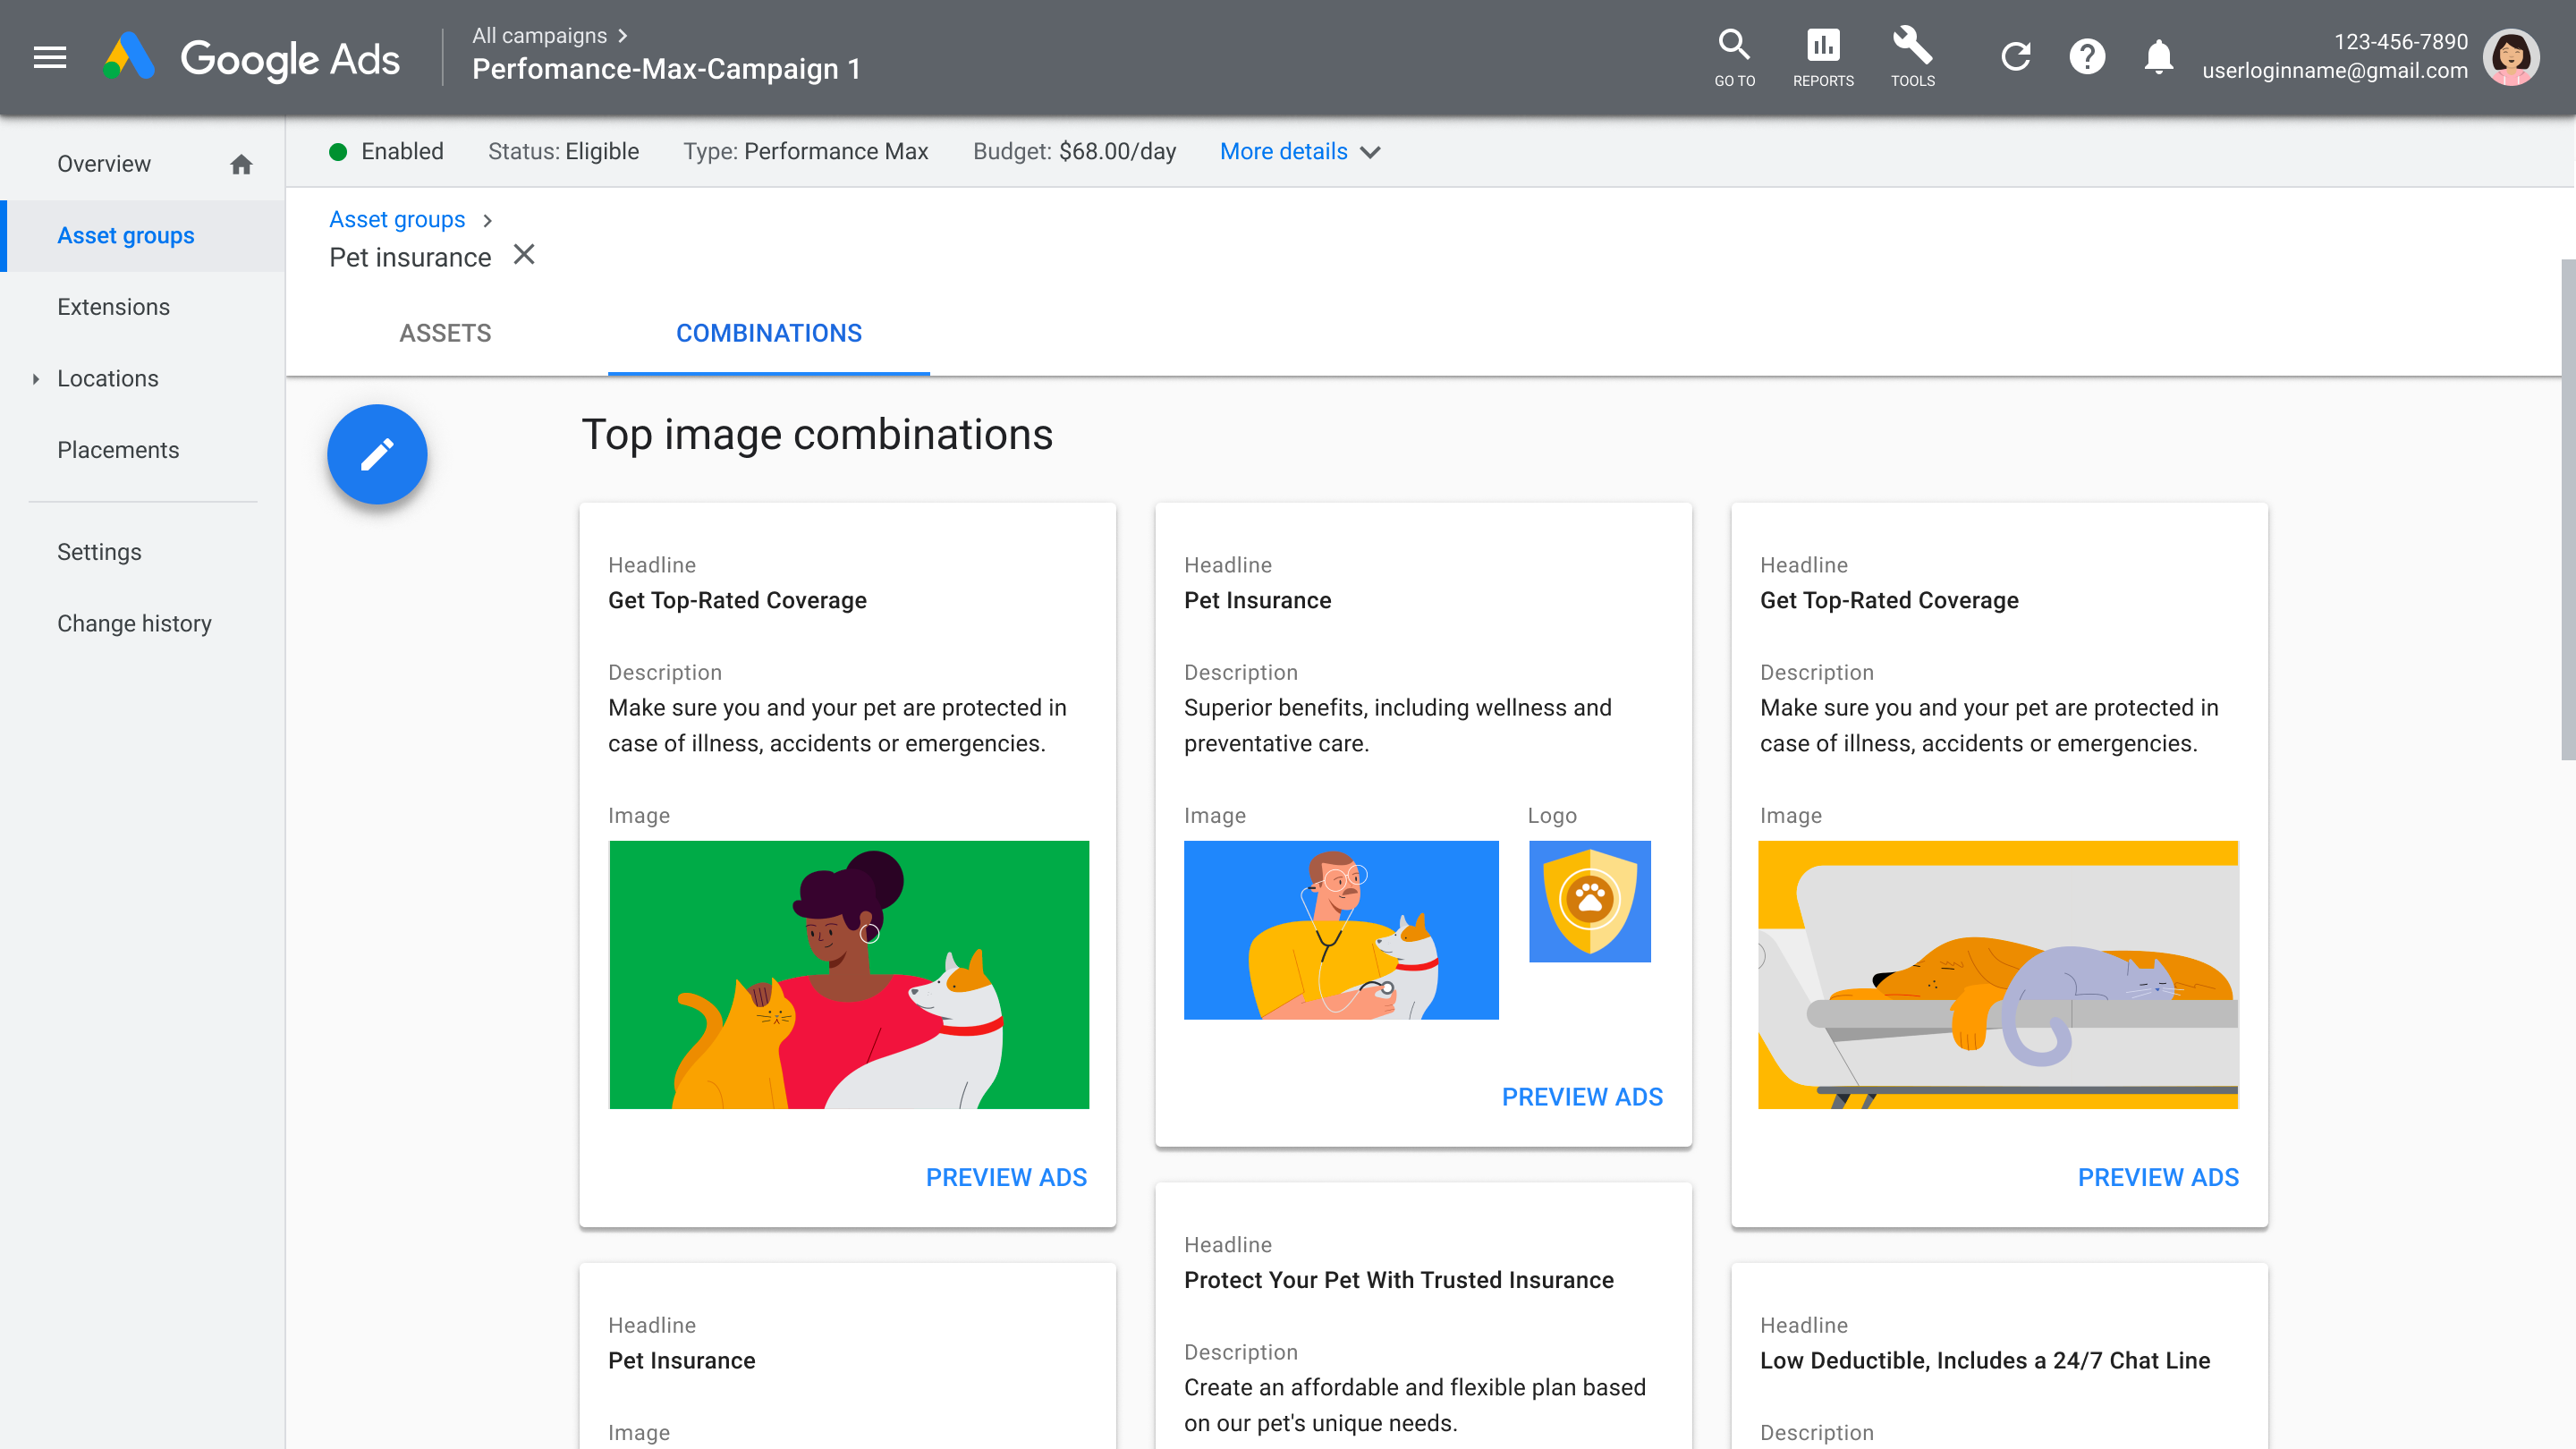Viewport: 2576px width, 1449px height.
Task: Preview ads for the vet image card
Action: [x=1581, y=1097]
